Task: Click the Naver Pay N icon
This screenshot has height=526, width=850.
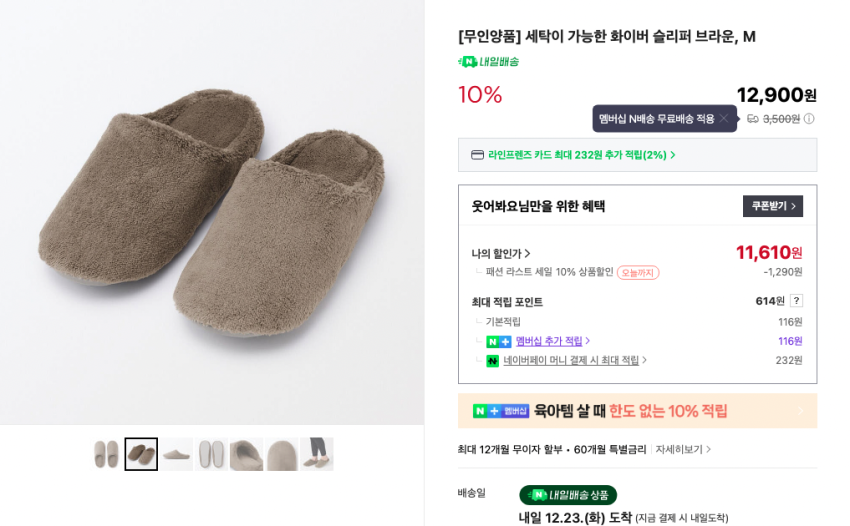Action: pyautogui.click(x=492, y=361)
